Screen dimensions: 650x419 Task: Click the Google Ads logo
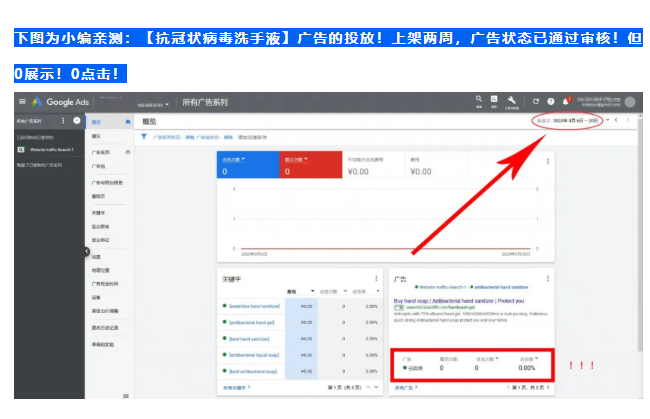pos(61,102)
